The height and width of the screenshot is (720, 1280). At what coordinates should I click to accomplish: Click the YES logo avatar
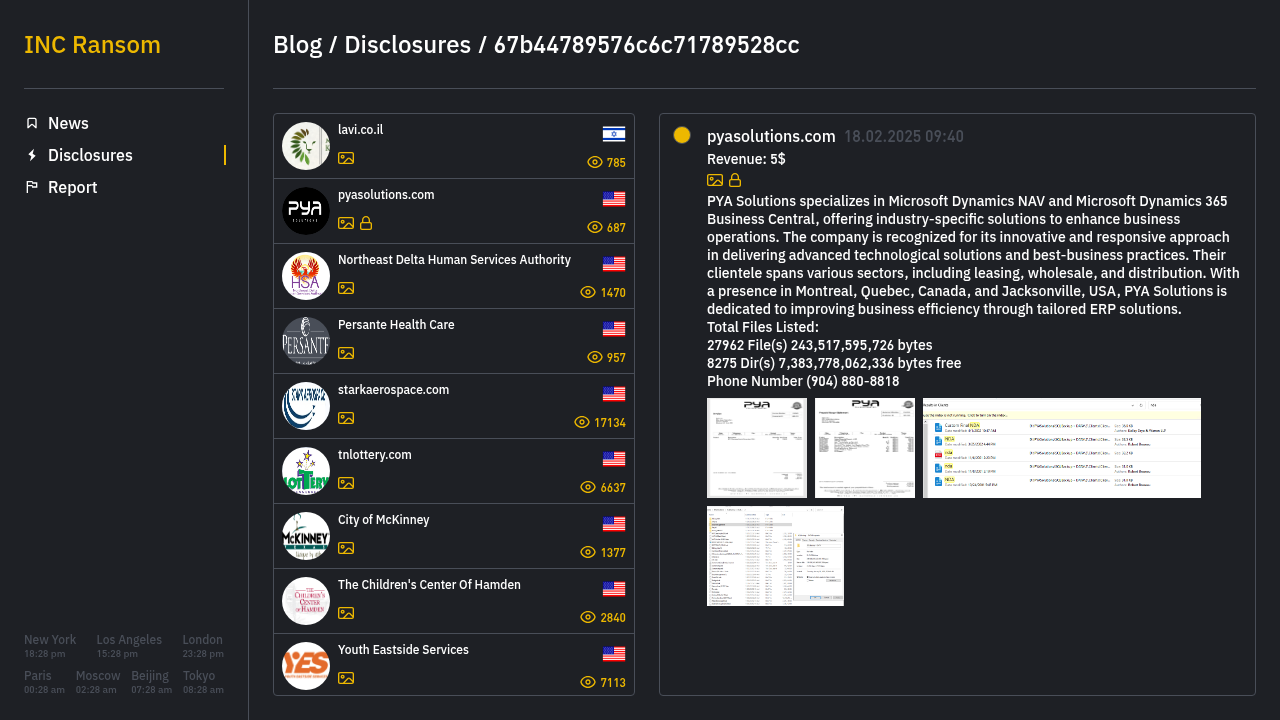click(x=306, y=666)
